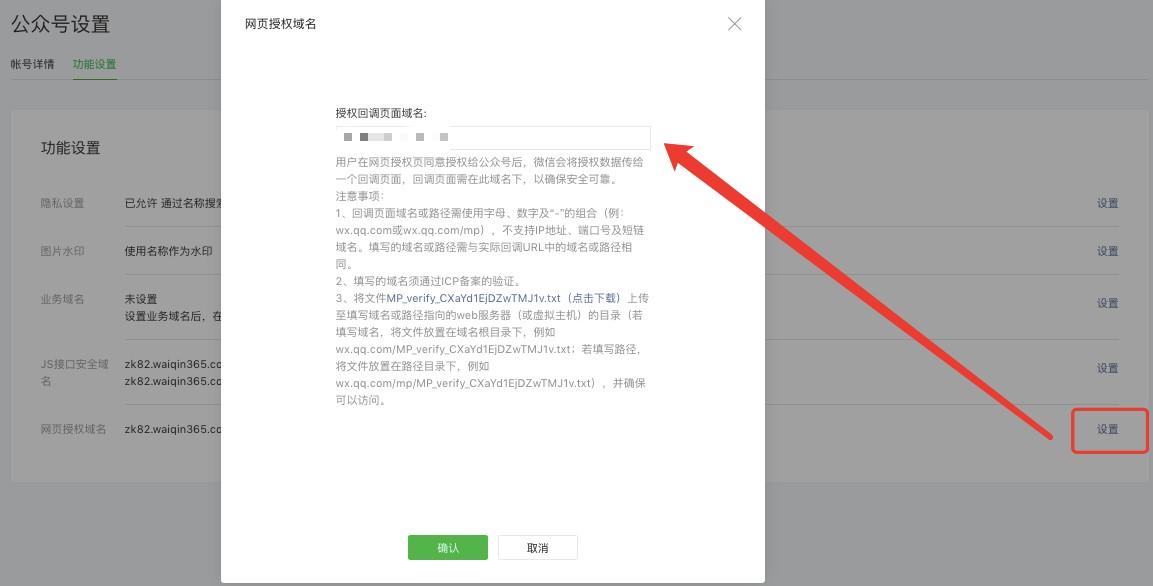Select the 功能设置 tab
Image resolution: width=1153 pixels, height=586 pixels.
tap(94, 64)
